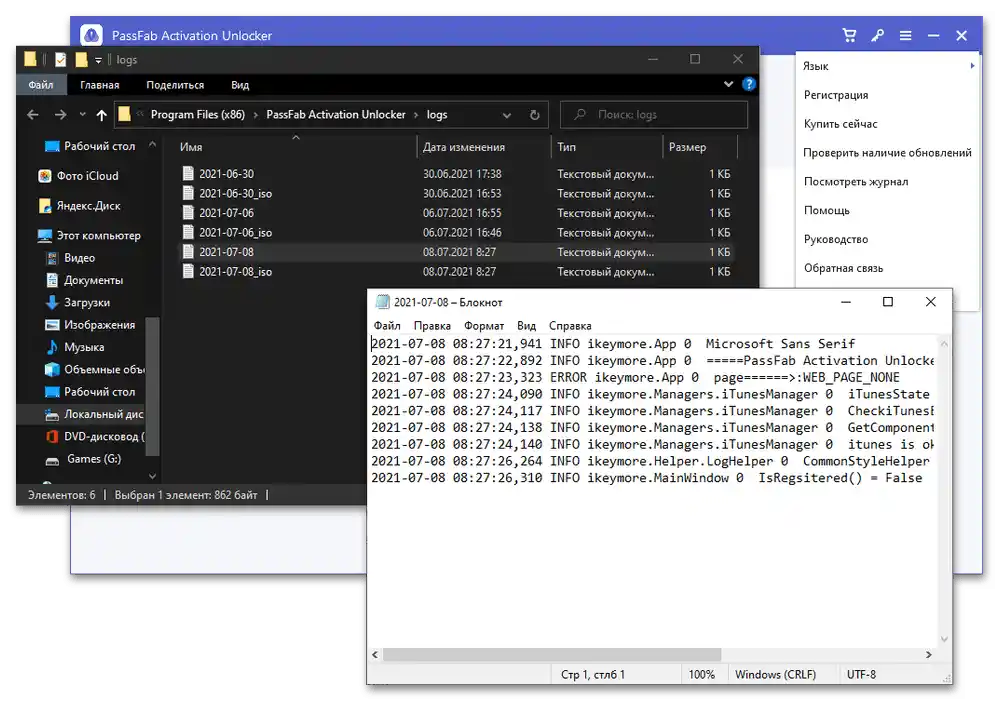
Task: Expand the chevron after Program Files (x86)
Action: coord(255,115)
